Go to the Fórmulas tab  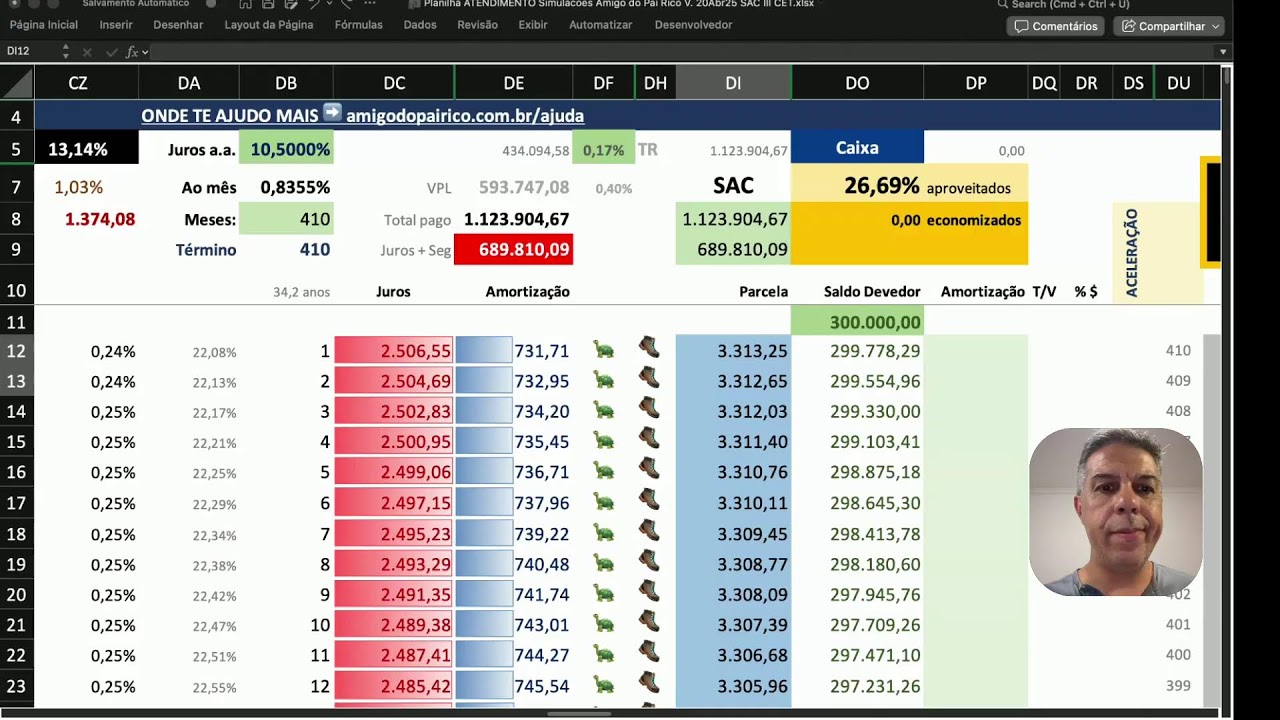(x=359, y=25)
